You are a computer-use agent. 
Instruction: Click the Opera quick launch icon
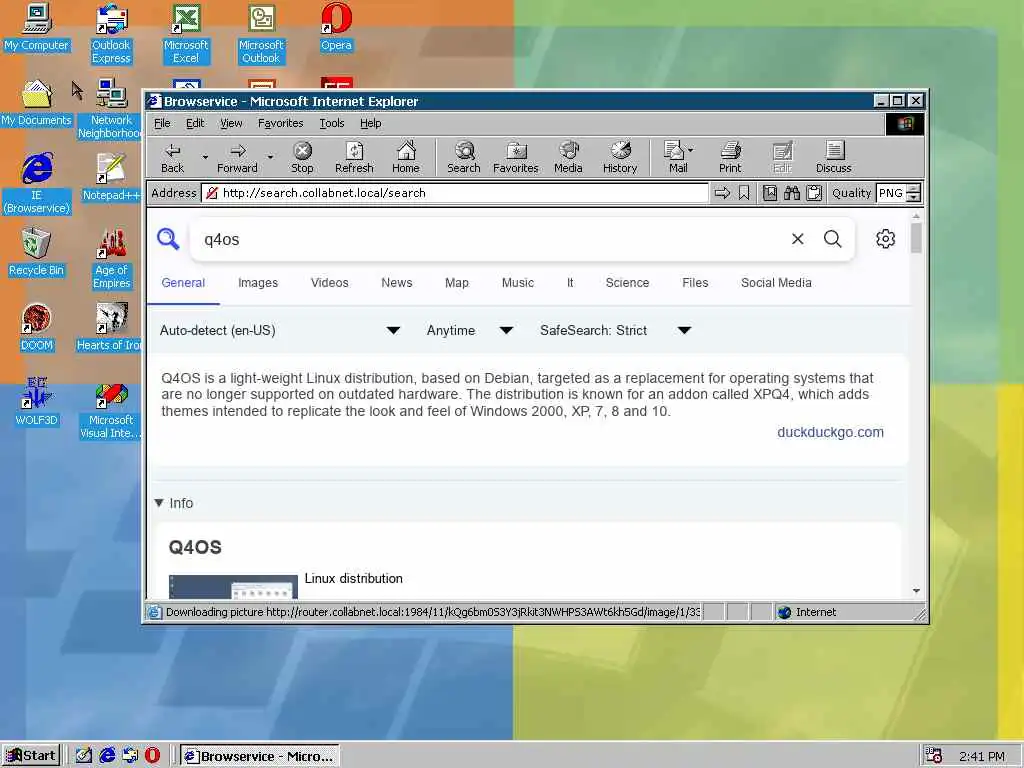coord(152,756)
